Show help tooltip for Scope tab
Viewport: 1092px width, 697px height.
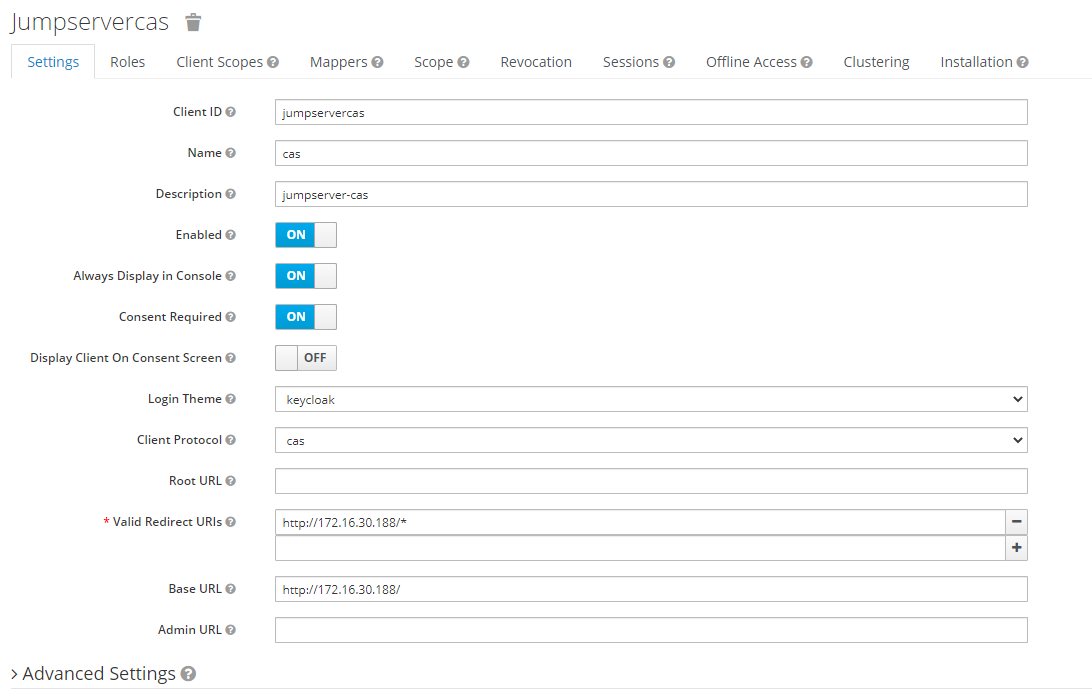[x=463, y=62]
